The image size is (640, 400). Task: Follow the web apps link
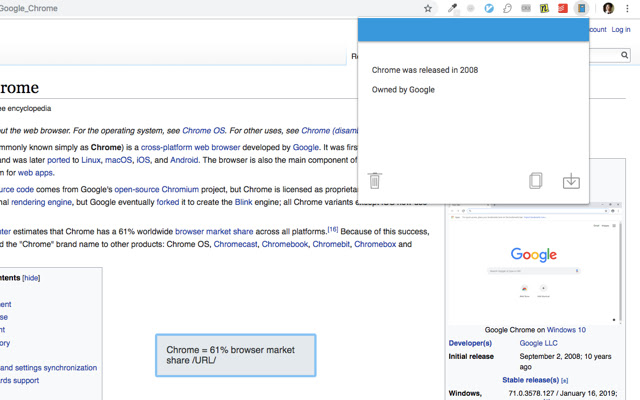click(35, 173)
